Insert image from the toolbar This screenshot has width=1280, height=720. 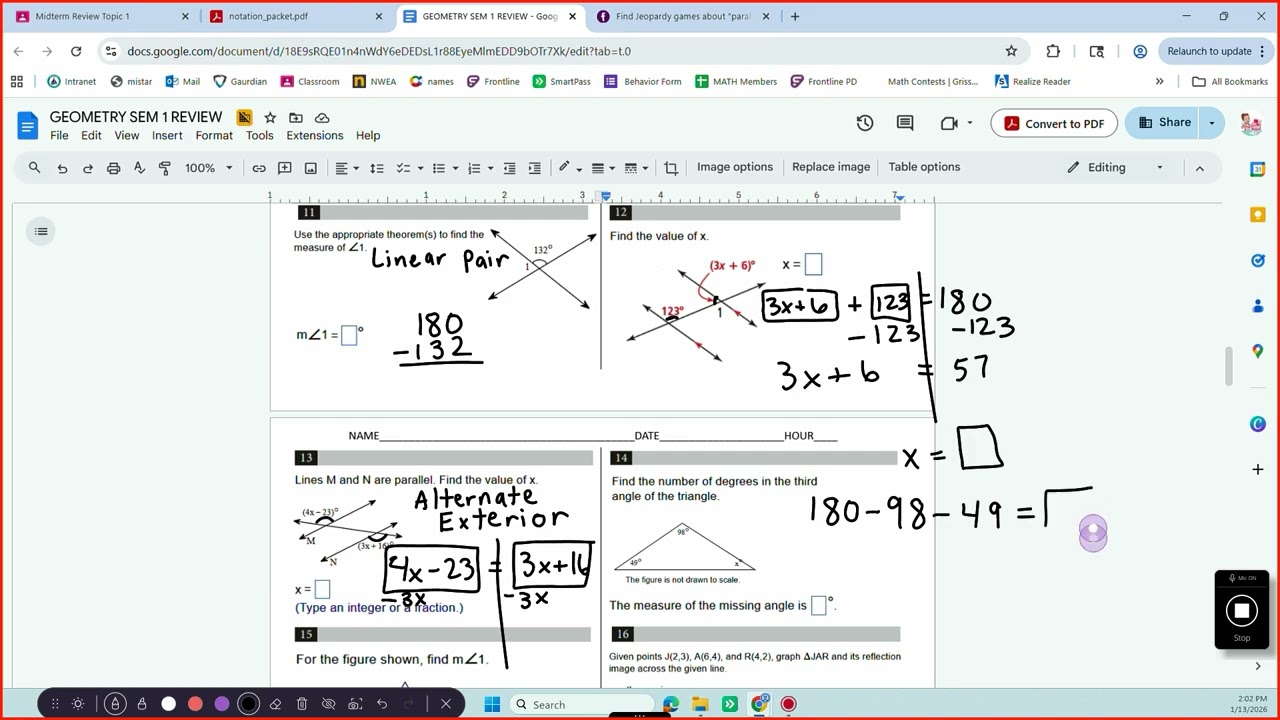[x=310, y=168]
